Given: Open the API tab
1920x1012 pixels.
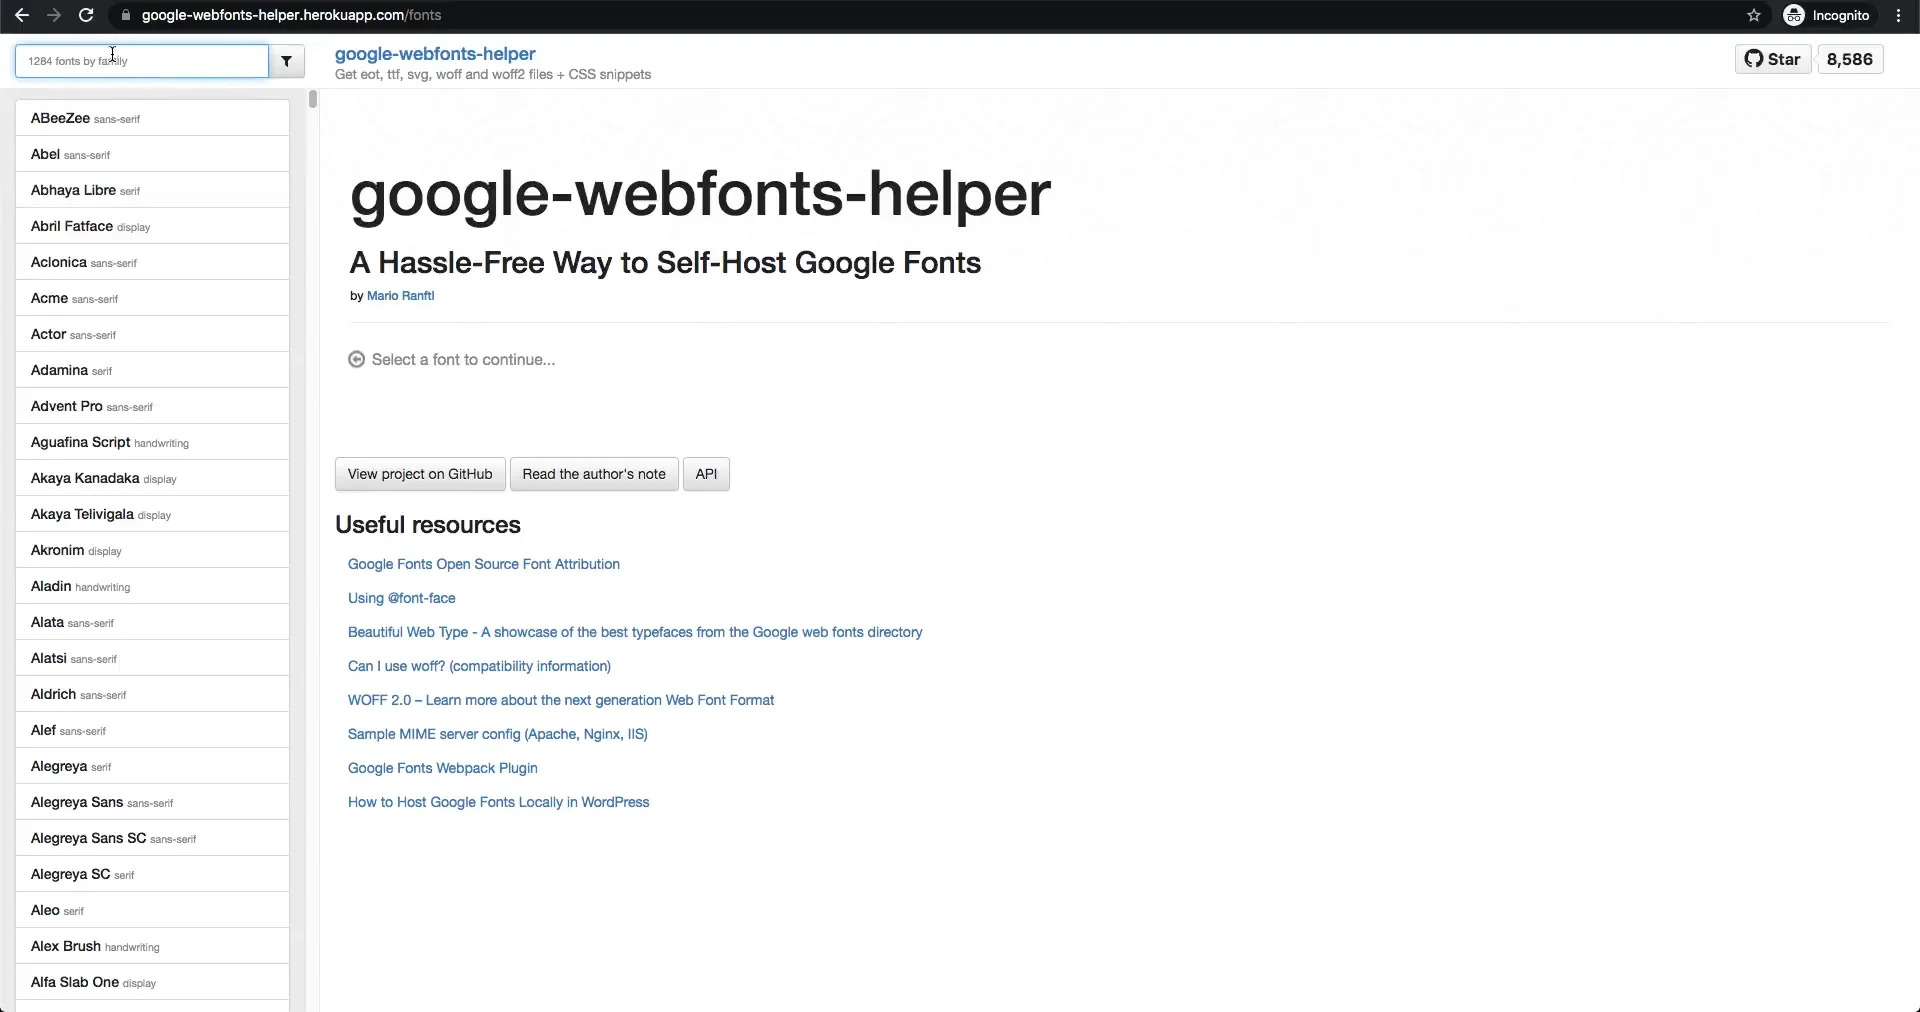Looking at the screenshot, I should (706, 474).
